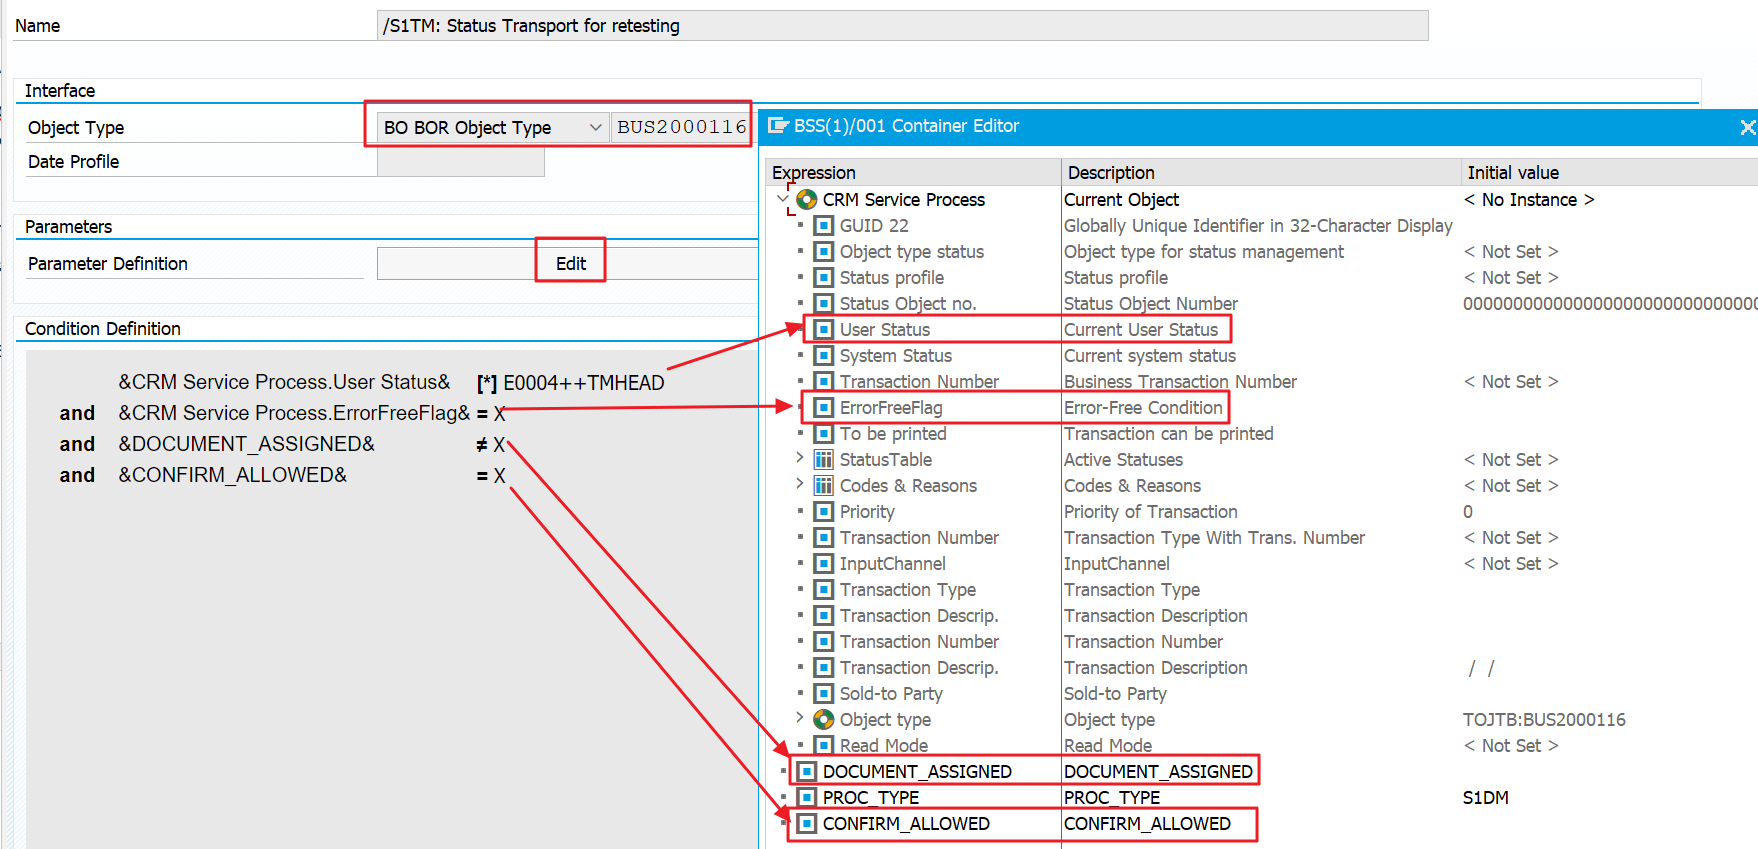Expand the StatusTable tree node
1758x849 pixels.
799,458
